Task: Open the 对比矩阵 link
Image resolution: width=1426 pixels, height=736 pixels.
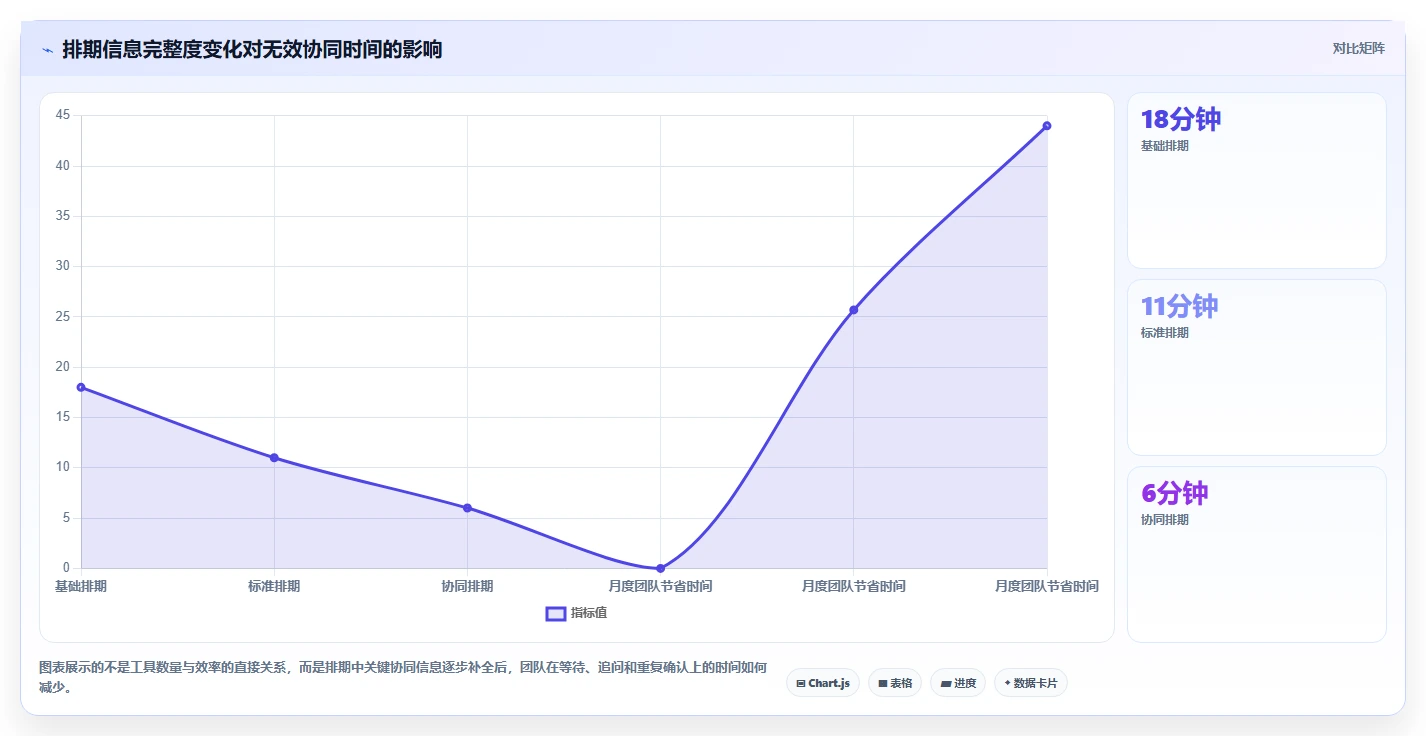Action: (x=1358, y=48)
